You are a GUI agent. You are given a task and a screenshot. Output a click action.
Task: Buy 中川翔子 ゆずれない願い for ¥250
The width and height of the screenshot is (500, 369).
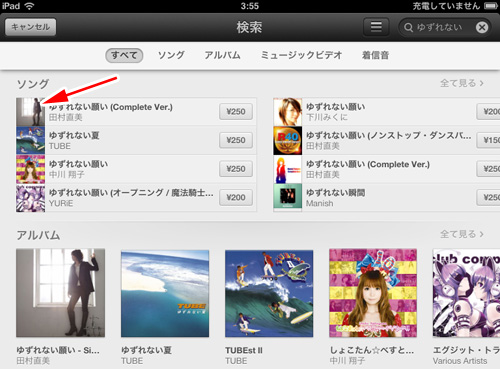[236, 169]
